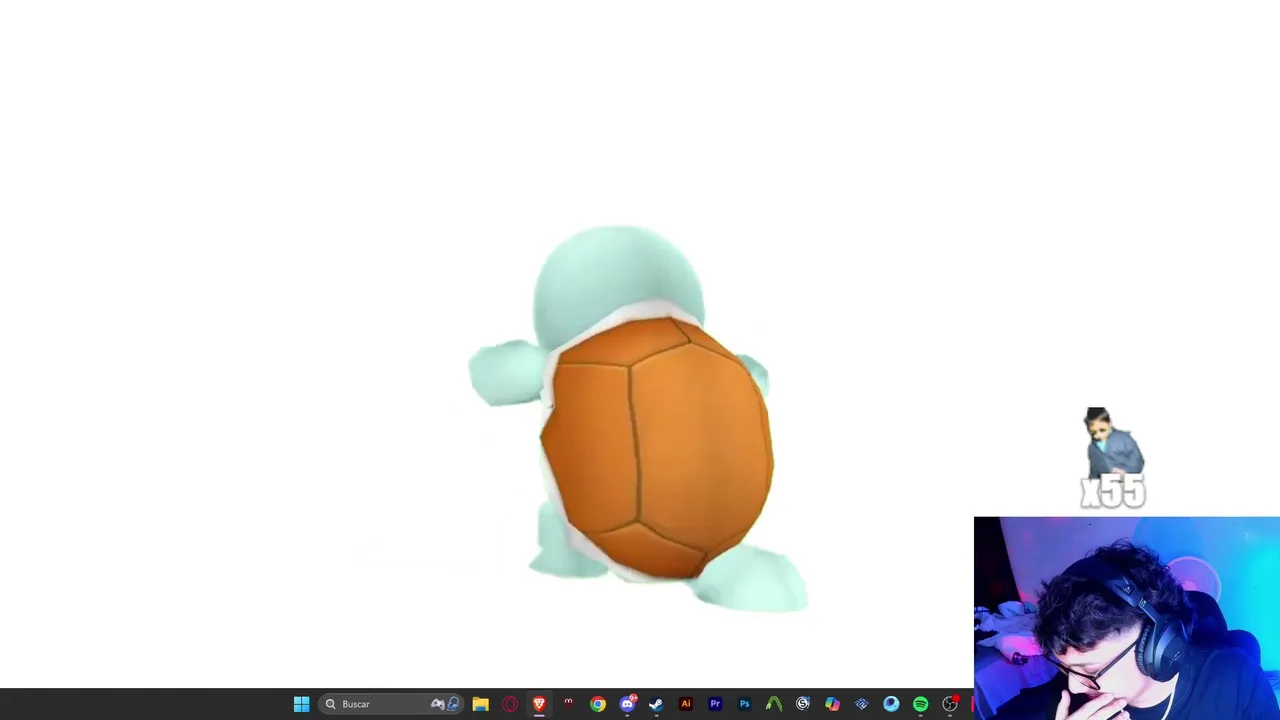Open Google Chrome from taskbar
Viewport: 1280px width, 720px height.
coord(598,704)
